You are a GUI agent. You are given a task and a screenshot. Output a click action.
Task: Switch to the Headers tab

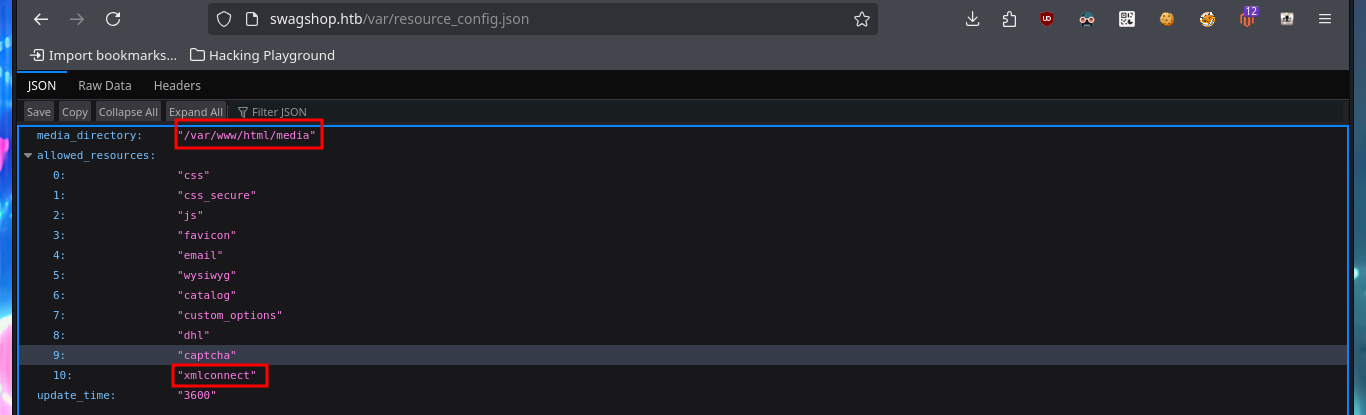tap(177, 86)
